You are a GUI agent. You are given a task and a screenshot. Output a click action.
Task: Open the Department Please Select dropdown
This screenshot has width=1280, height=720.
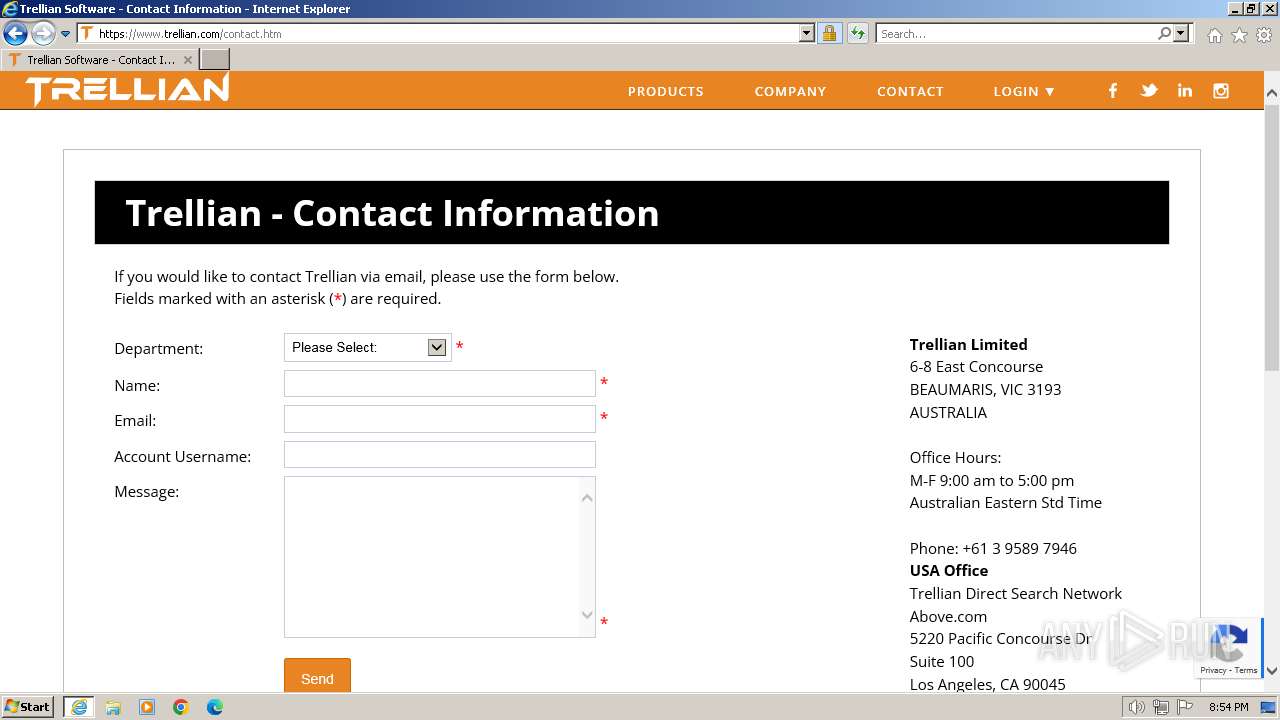click(367, 347)
